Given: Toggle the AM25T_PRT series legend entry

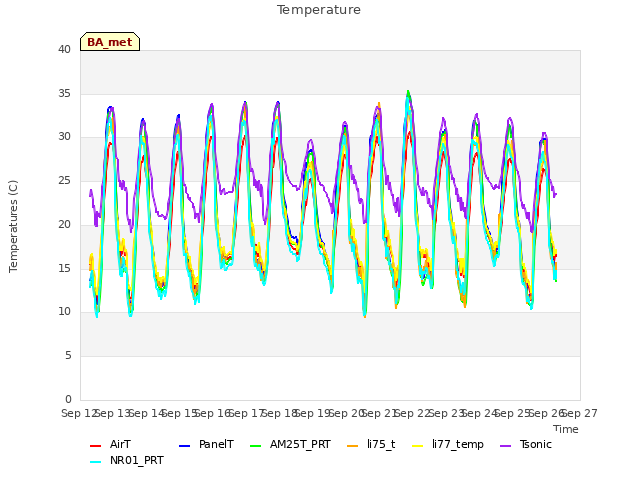Looking at the screenshot, I should [x=290, y=444].
